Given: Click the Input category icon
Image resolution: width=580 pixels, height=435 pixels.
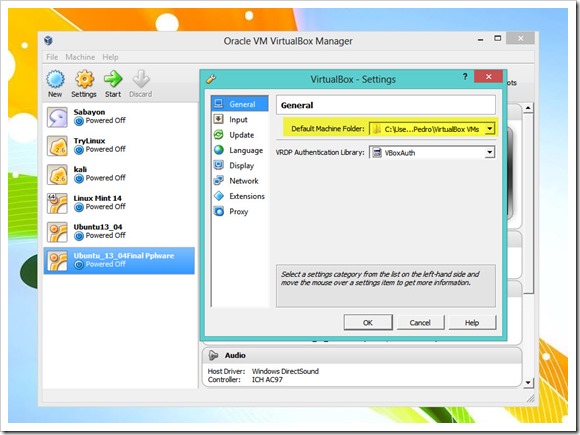Looking at the screenshot, I should coord(219,119).
